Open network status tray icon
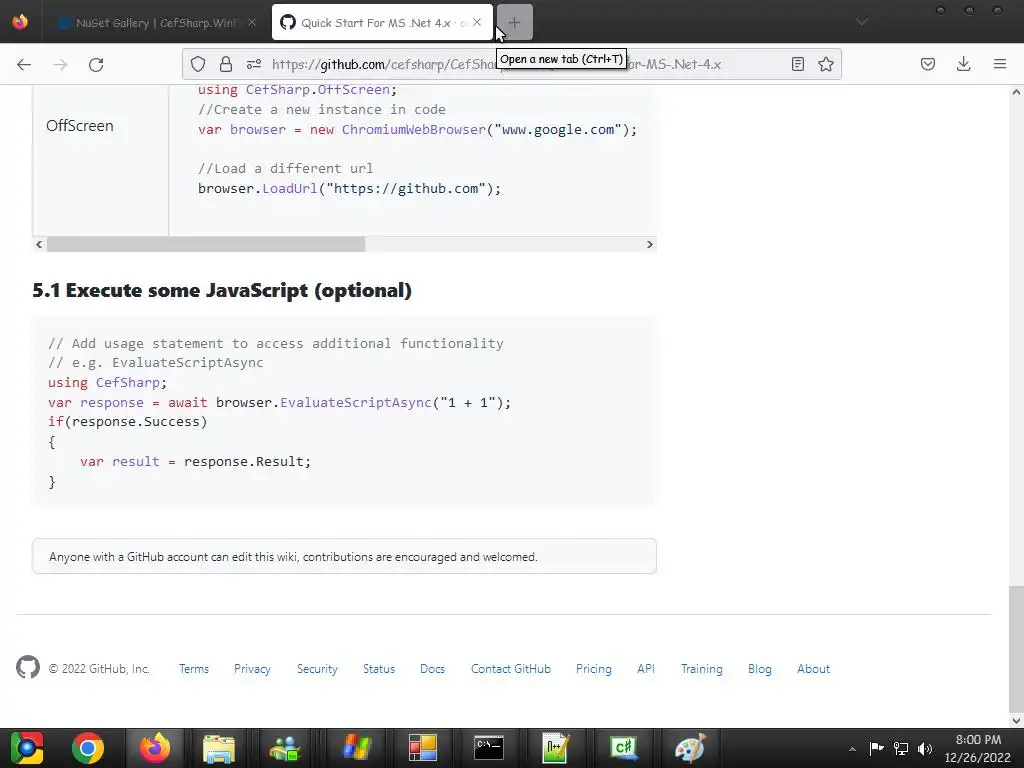Image resolution: width=1024 pixels, height=768 pixels. pos(901,748)
